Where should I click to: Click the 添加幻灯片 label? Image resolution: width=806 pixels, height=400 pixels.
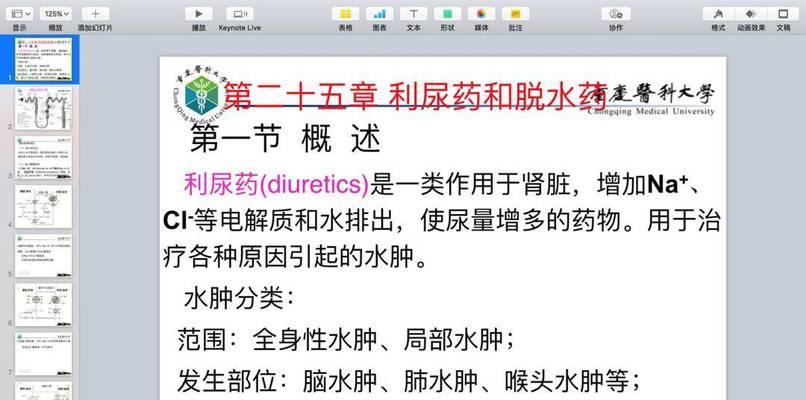95,28
